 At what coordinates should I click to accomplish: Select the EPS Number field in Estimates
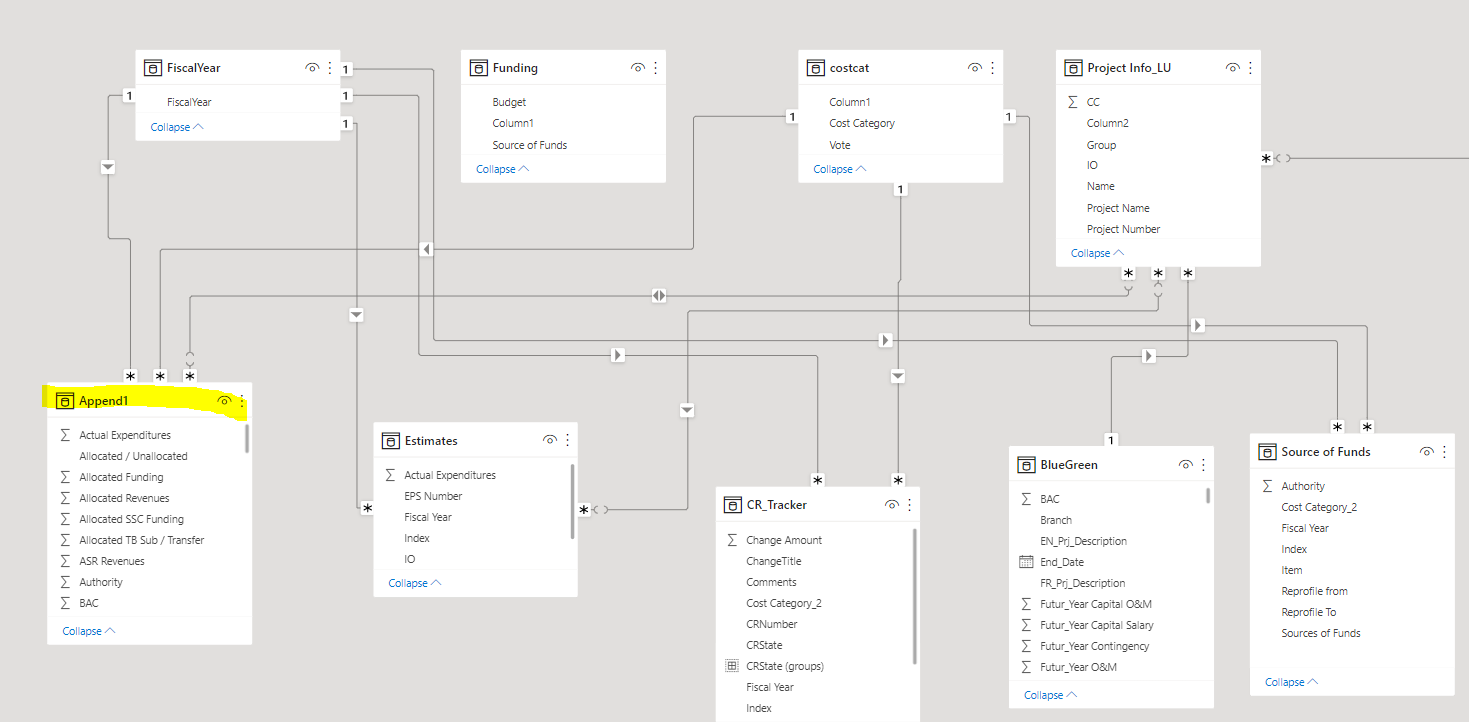coord(433,496)
